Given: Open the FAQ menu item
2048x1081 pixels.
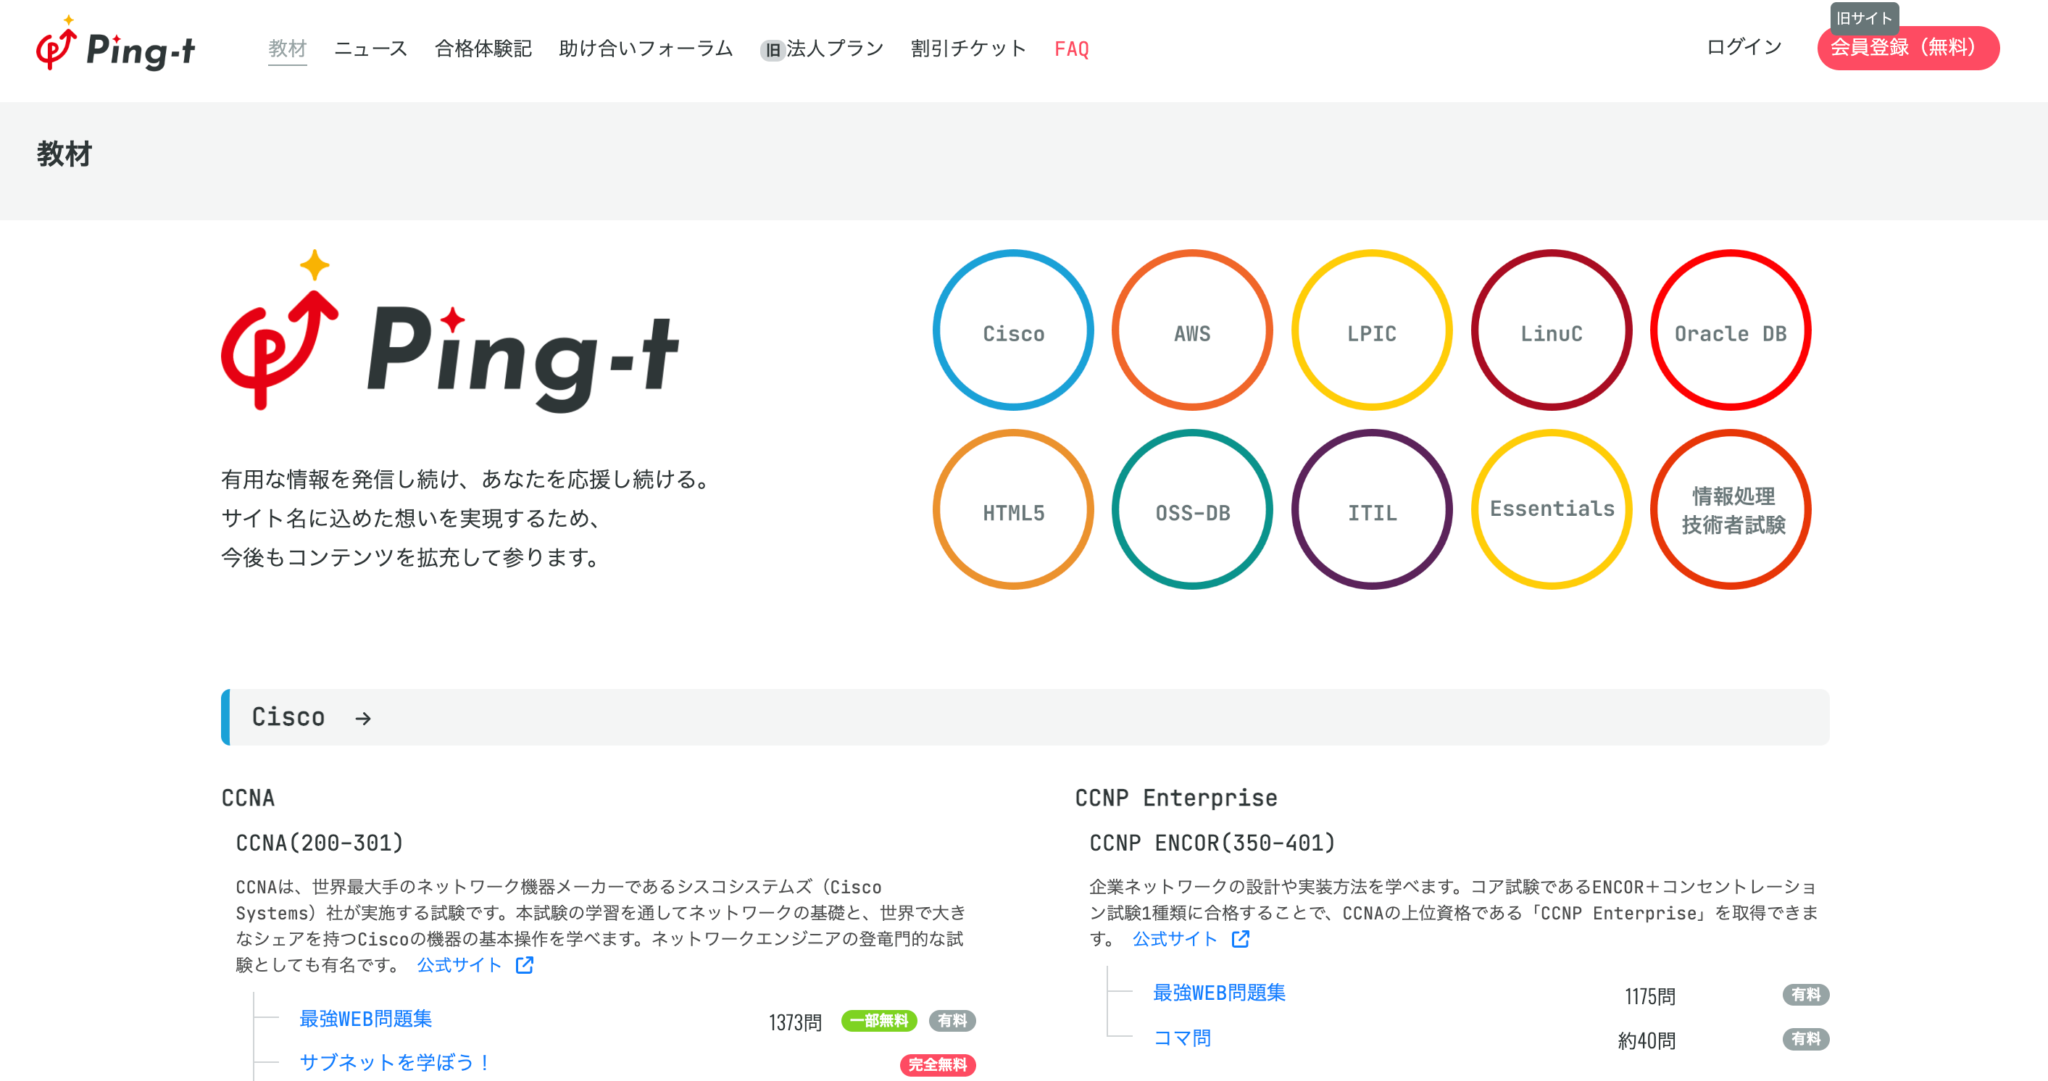Looking at the screenshot, I should coord(1070,47).
